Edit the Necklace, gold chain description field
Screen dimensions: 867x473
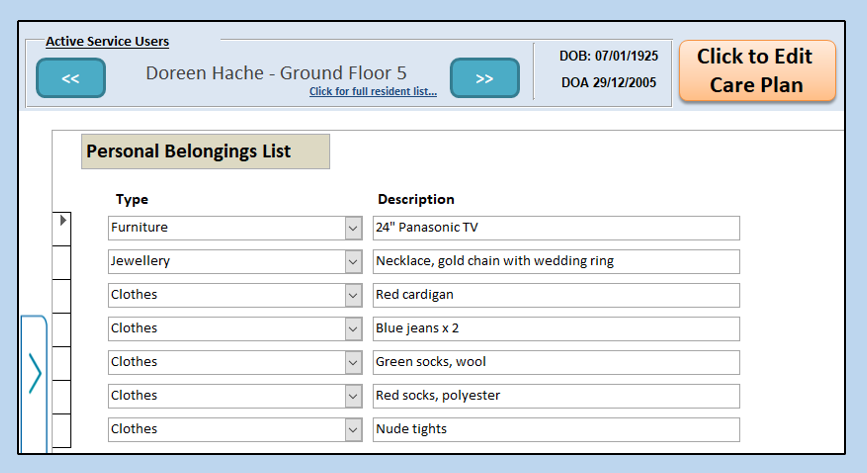[556, 262]
